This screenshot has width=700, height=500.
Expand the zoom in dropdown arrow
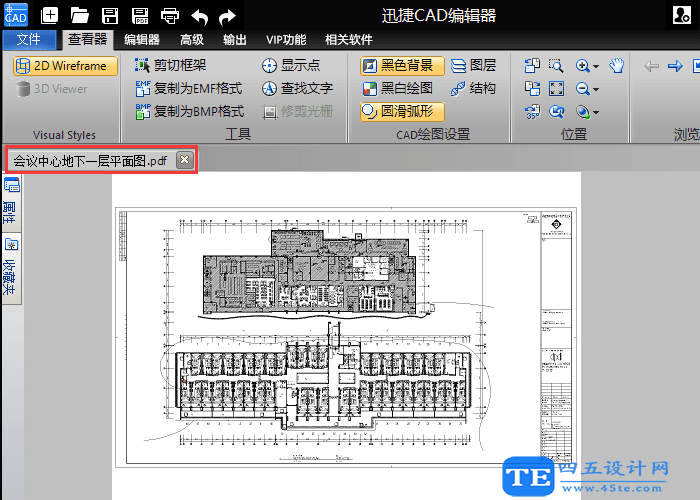(596, 67)
